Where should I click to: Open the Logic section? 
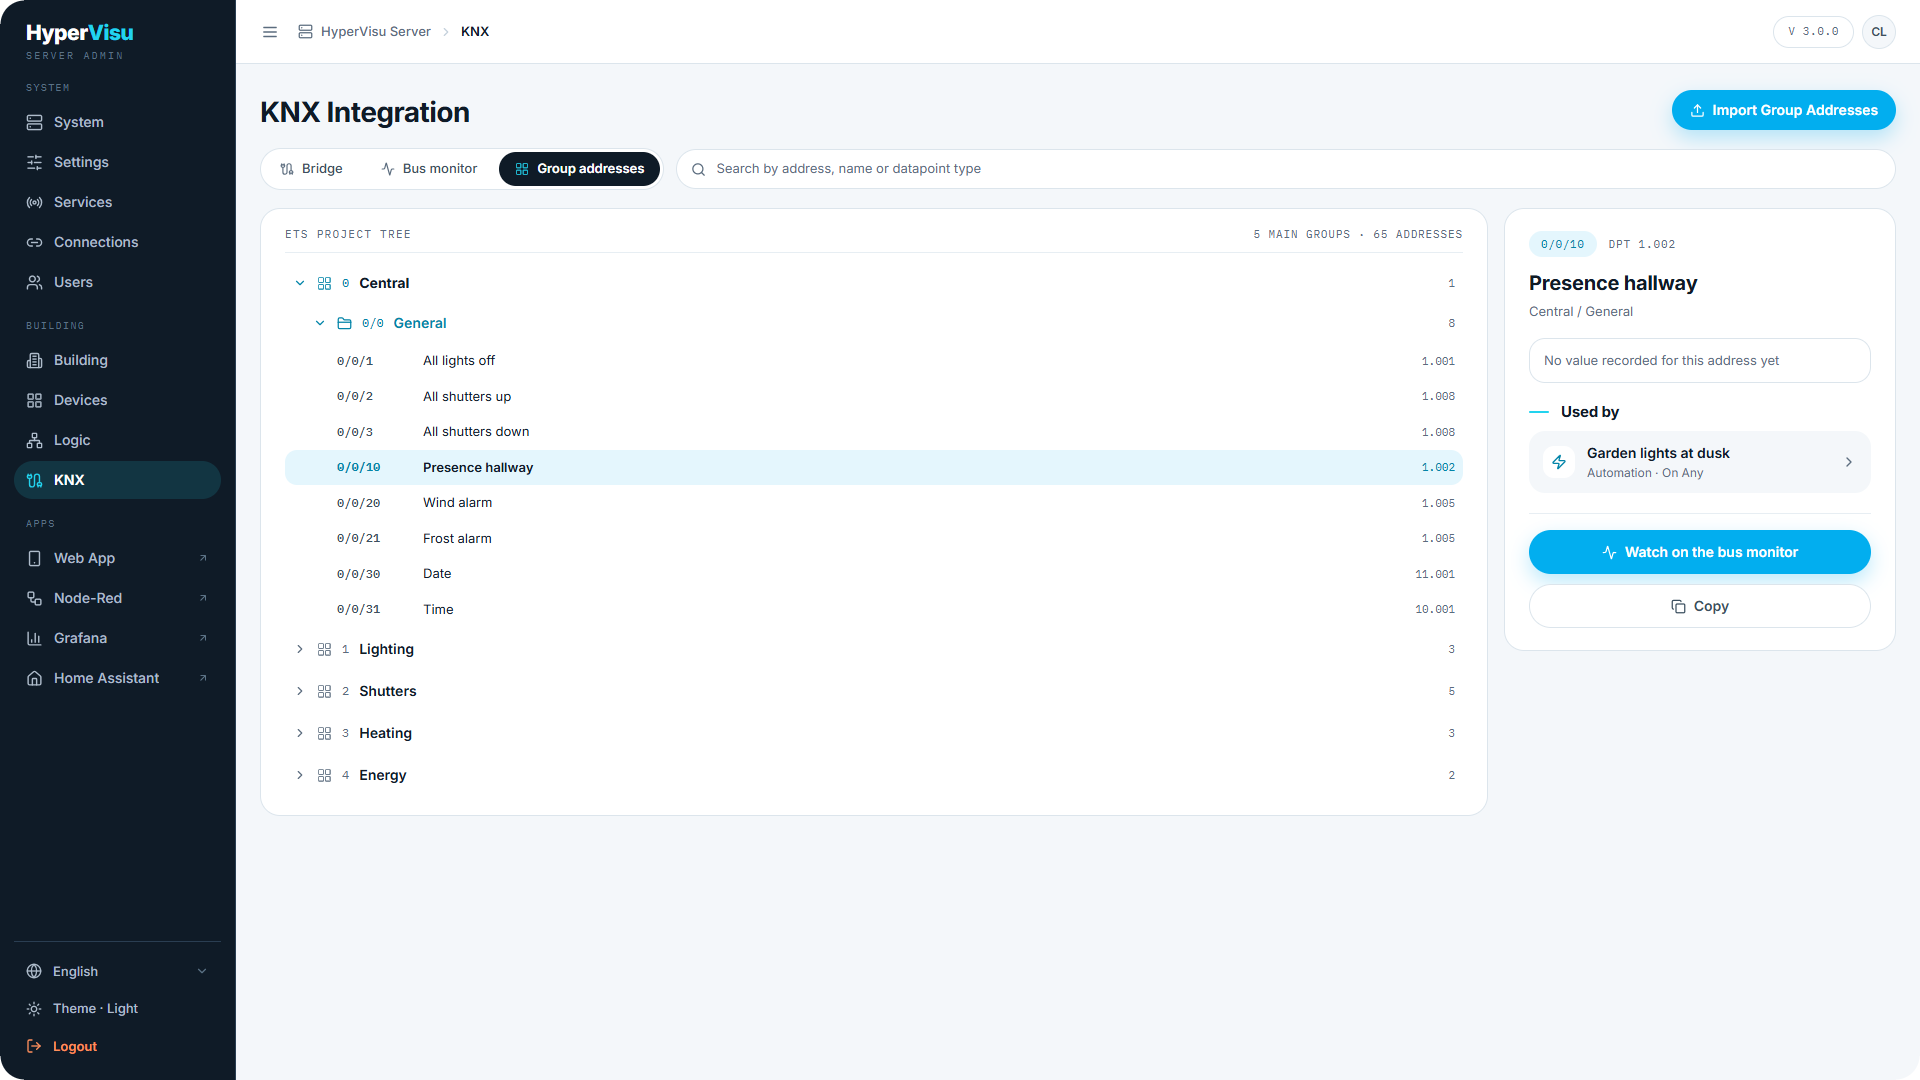point(118,440)
